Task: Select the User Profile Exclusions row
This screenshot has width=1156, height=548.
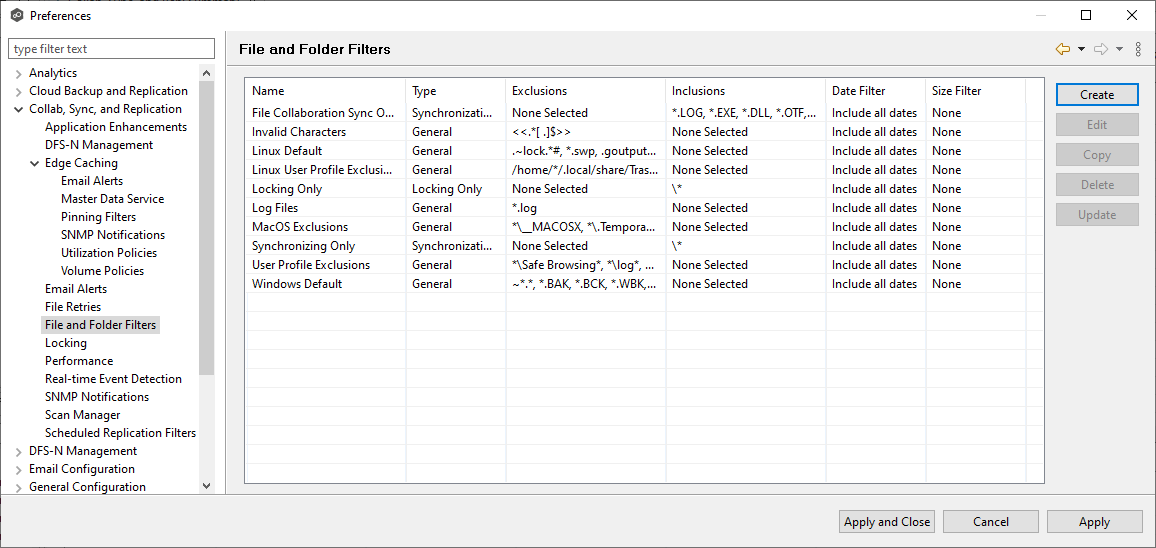Action: [644, 265]
